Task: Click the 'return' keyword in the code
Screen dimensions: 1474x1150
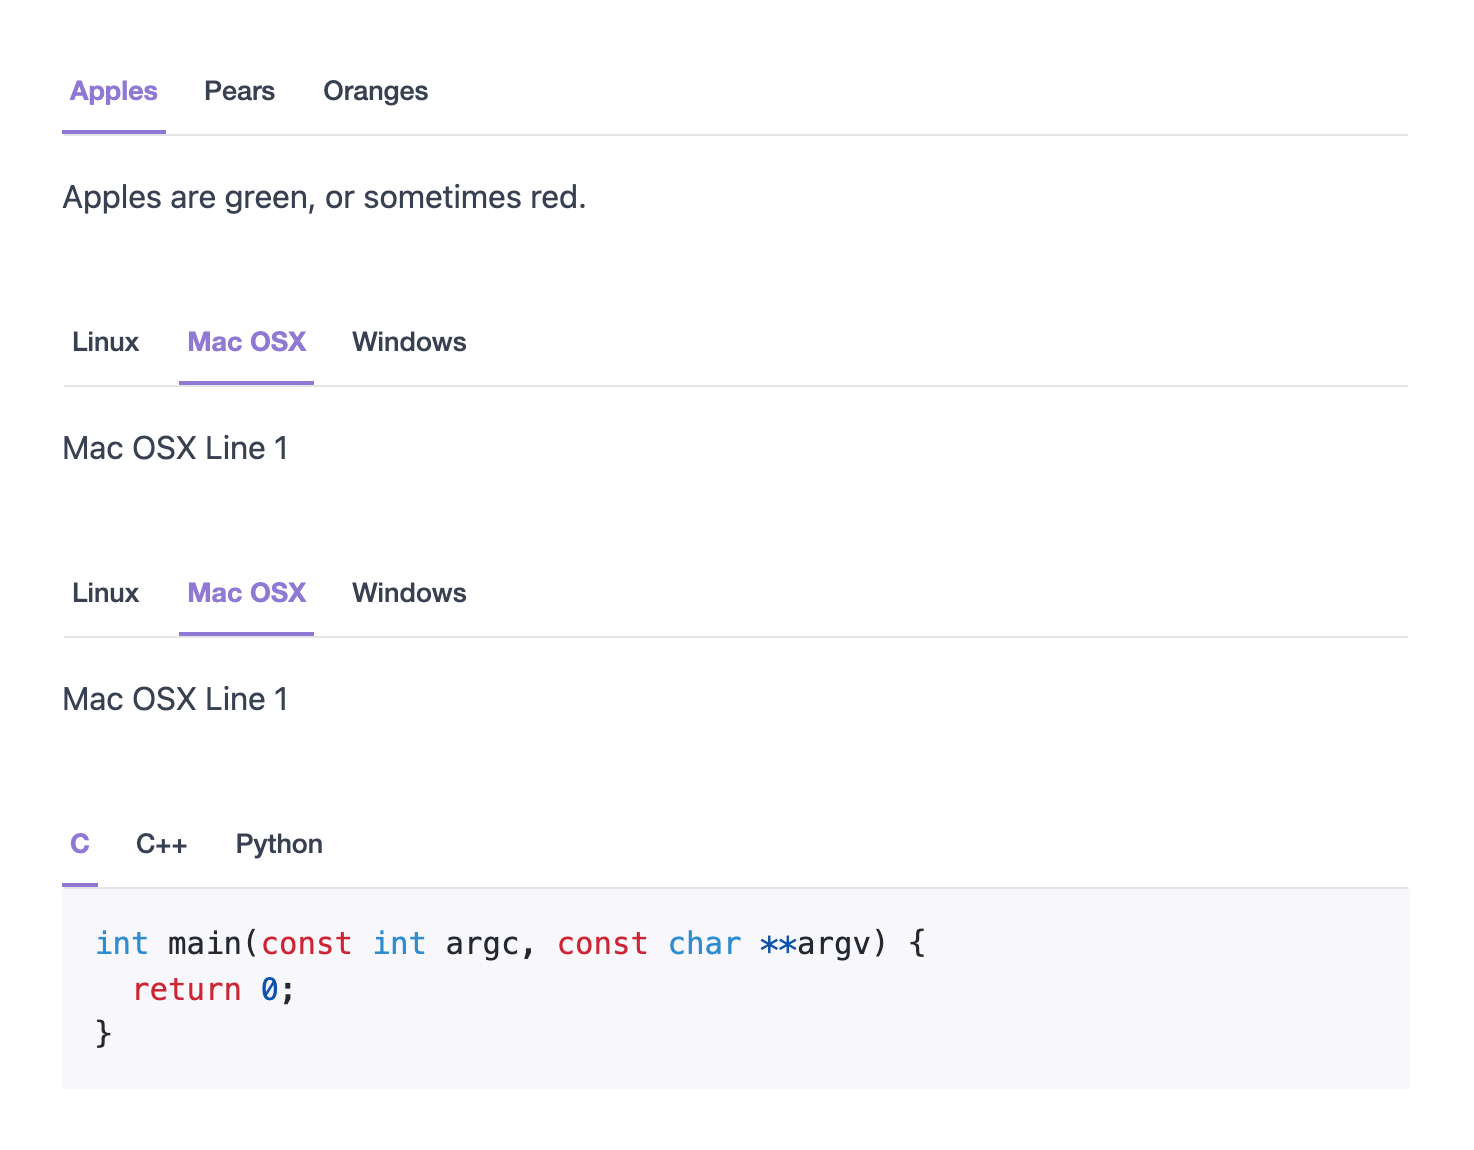Action: click(x=187, y=989)
